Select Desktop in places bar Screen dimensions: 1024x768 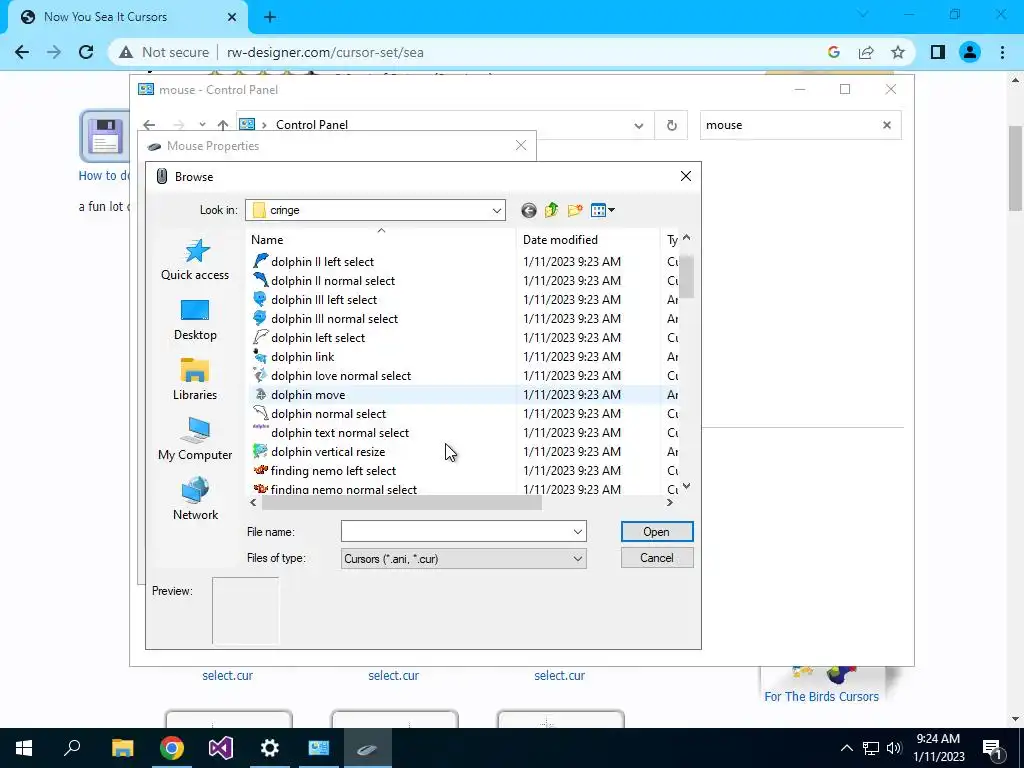pos(195,320)
